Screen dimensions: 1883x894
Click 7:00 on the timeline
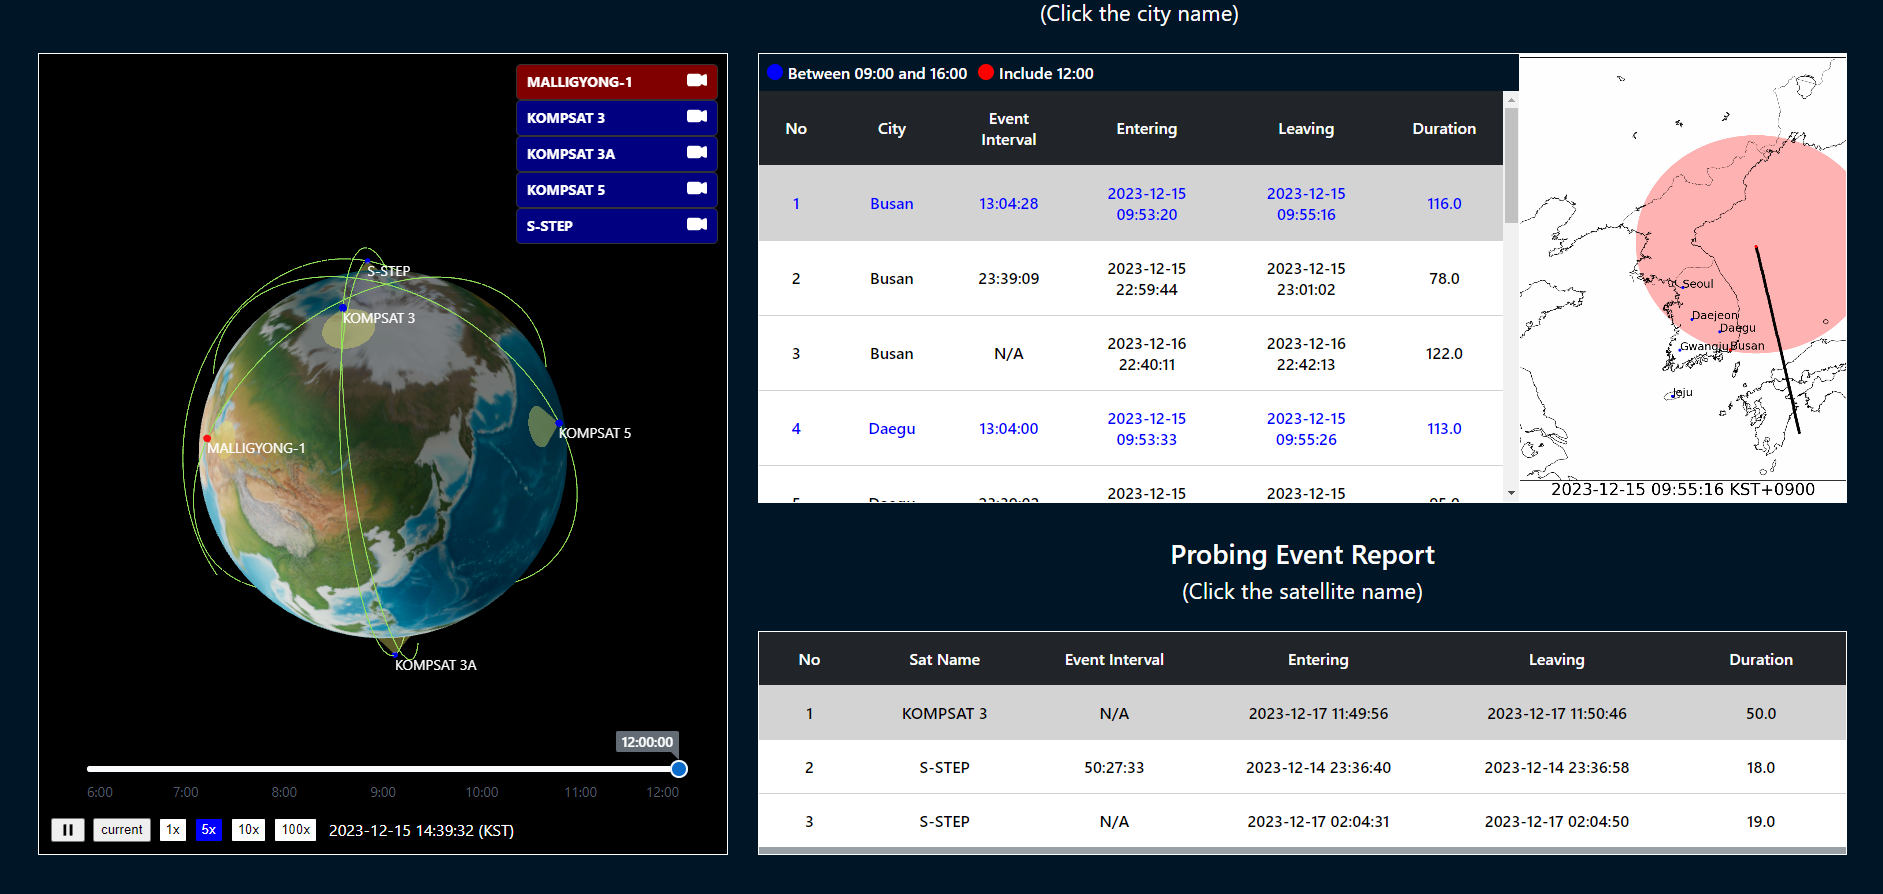(x=186, y=792)
